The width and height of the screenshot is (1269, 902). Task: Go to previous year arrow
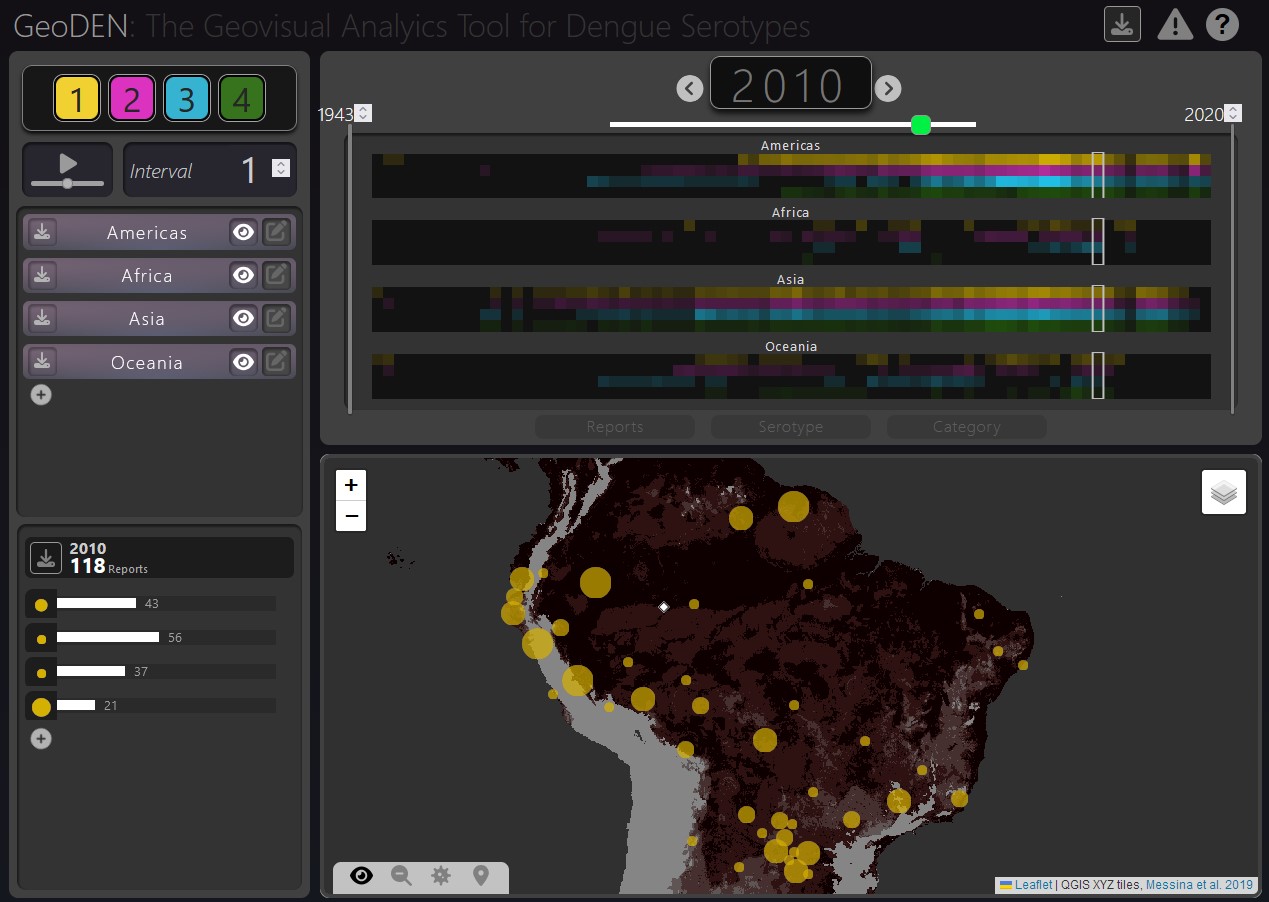click(690, 88)
